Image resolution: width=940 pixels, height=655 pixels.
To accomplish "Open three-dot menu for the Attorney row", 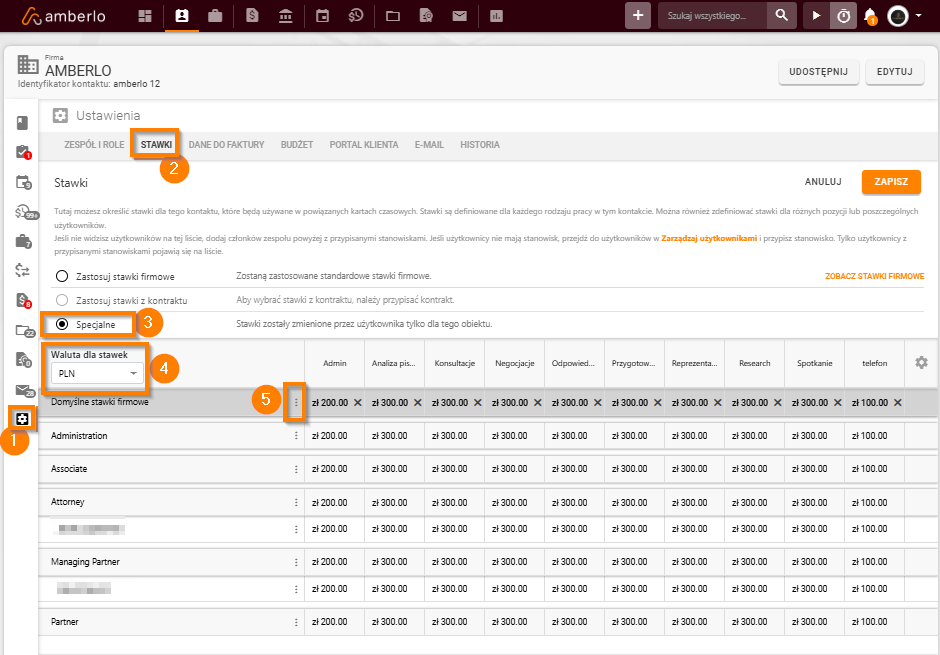I will tap(296, 502).
